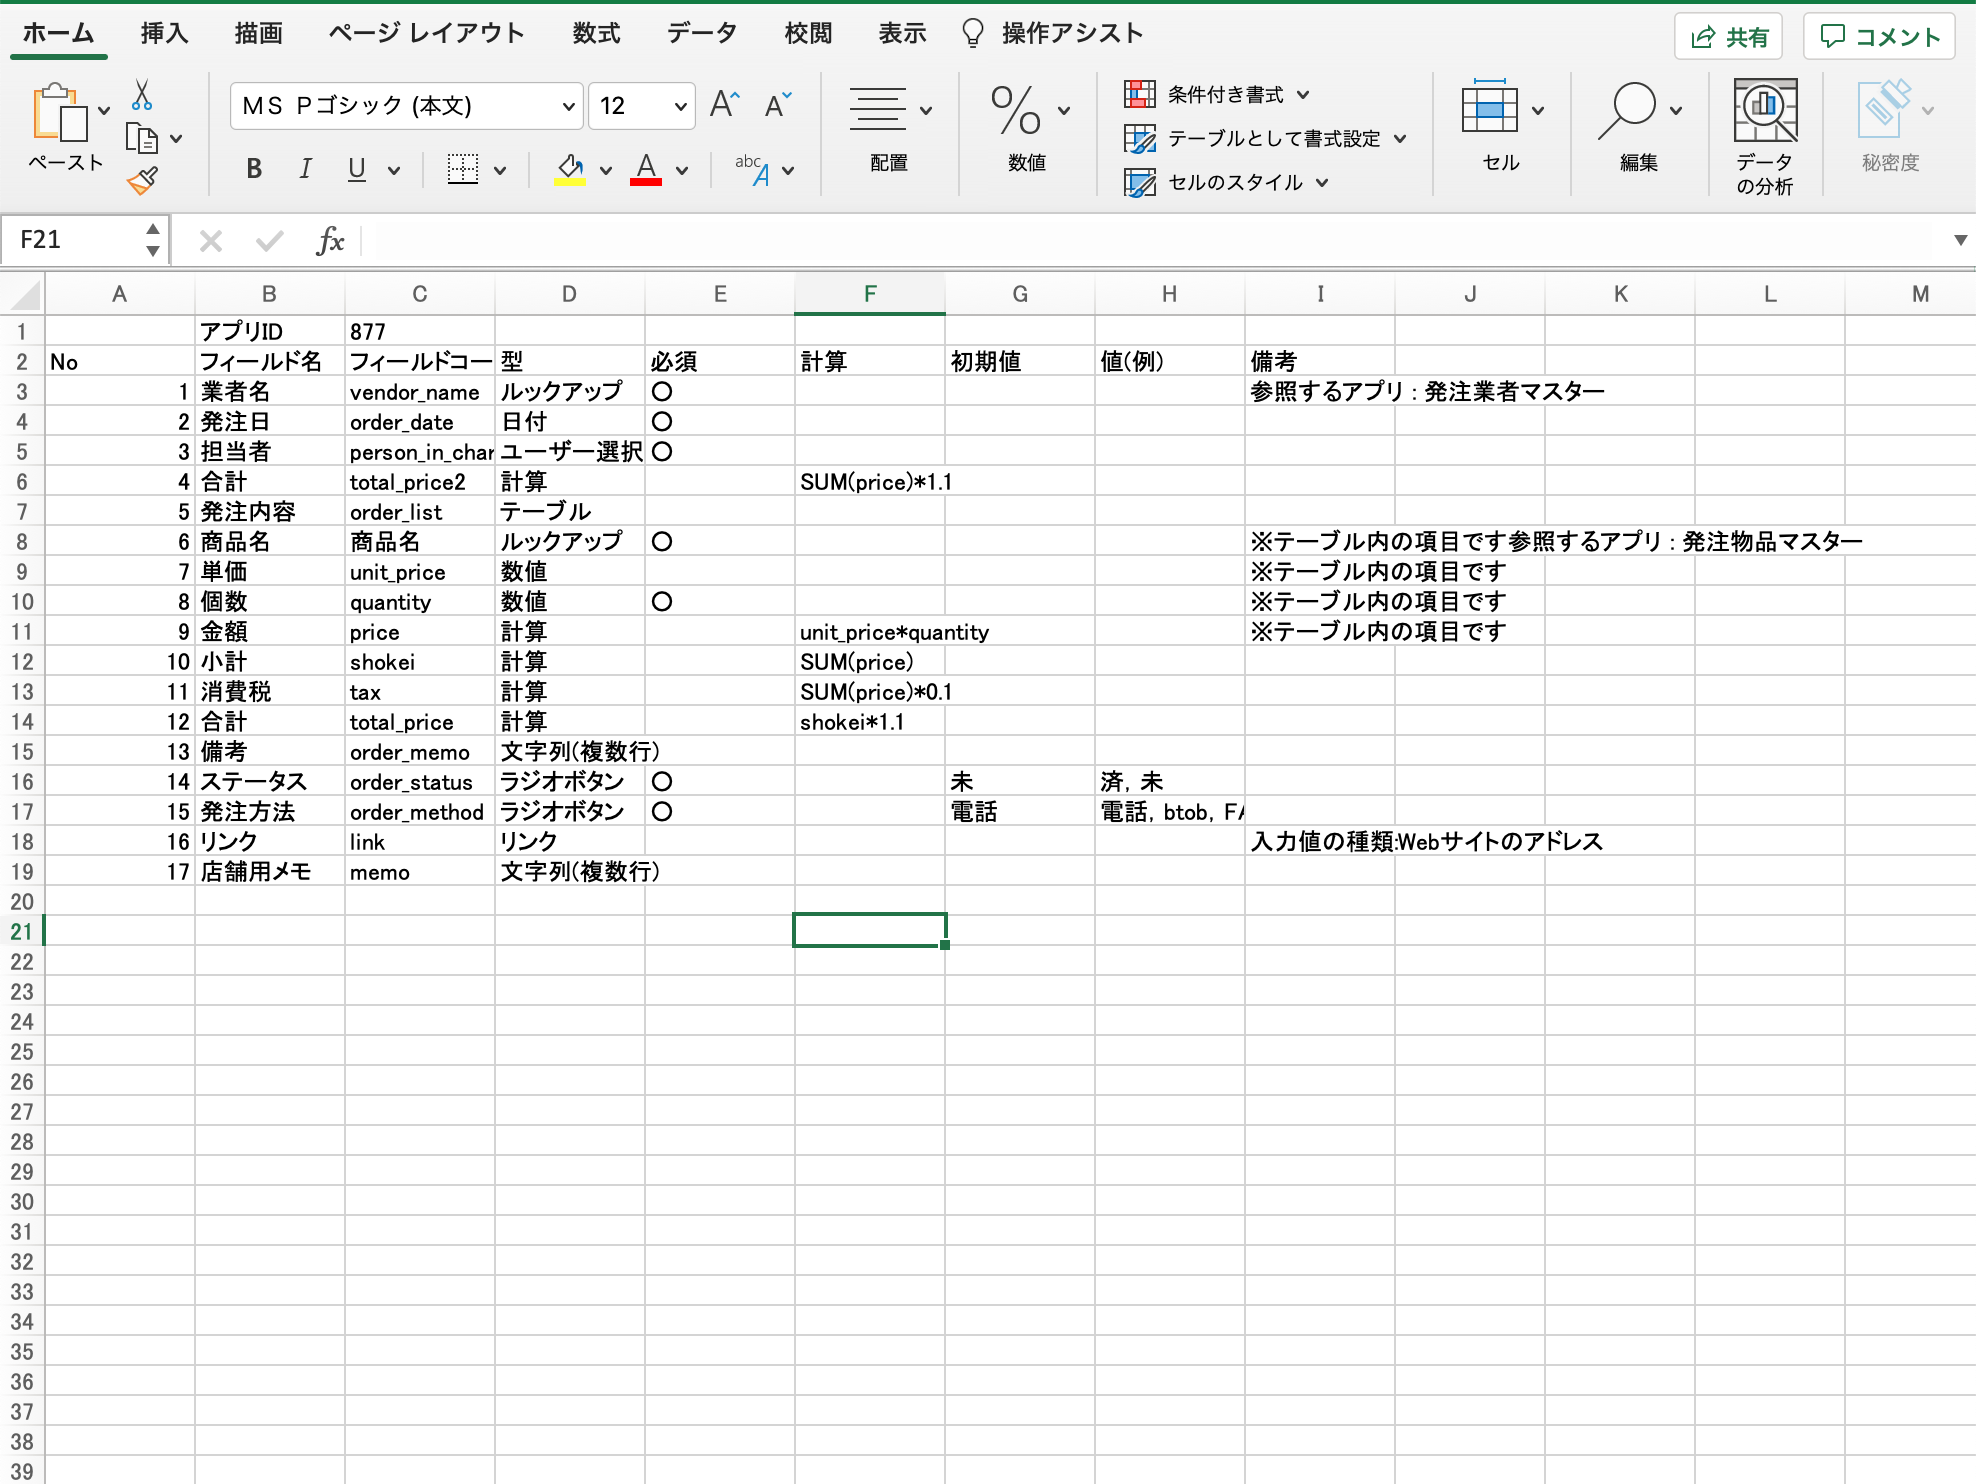The width and height of the screenshot is (1976, 1484).
Task: Toggle Underline formatting
Action: click(x=356, y=169)
